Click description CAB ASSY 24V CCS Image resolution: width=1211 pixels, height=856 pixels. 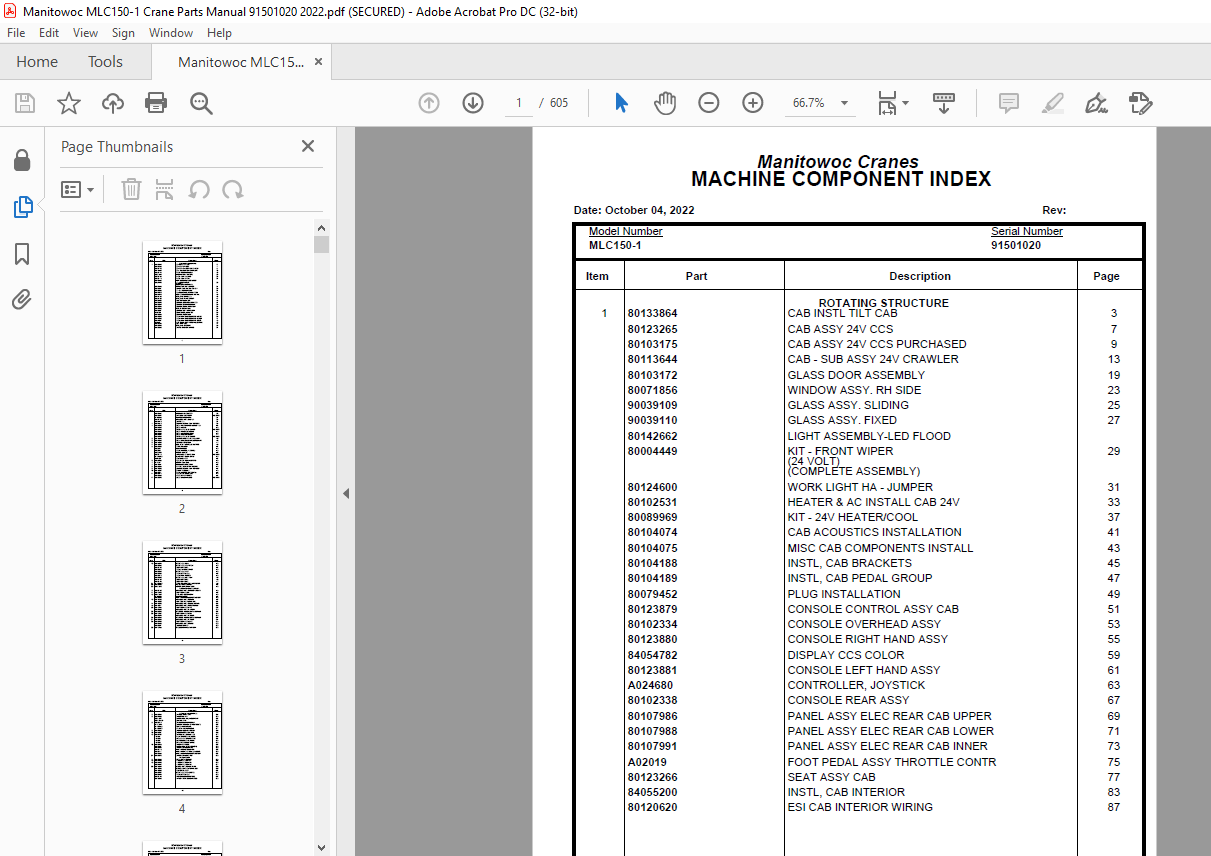(x=840, y=329)
